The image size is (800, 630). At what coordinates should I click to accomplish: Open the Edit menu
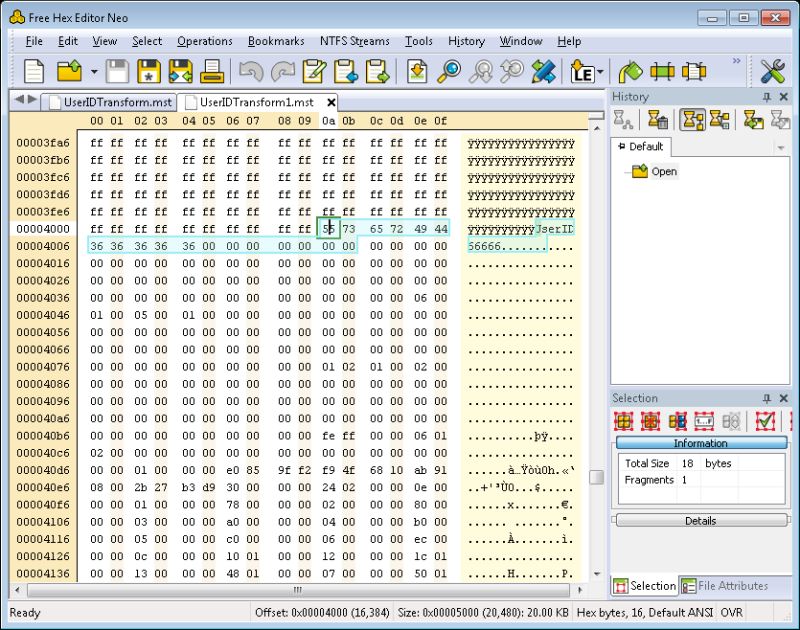click(68, 41)
